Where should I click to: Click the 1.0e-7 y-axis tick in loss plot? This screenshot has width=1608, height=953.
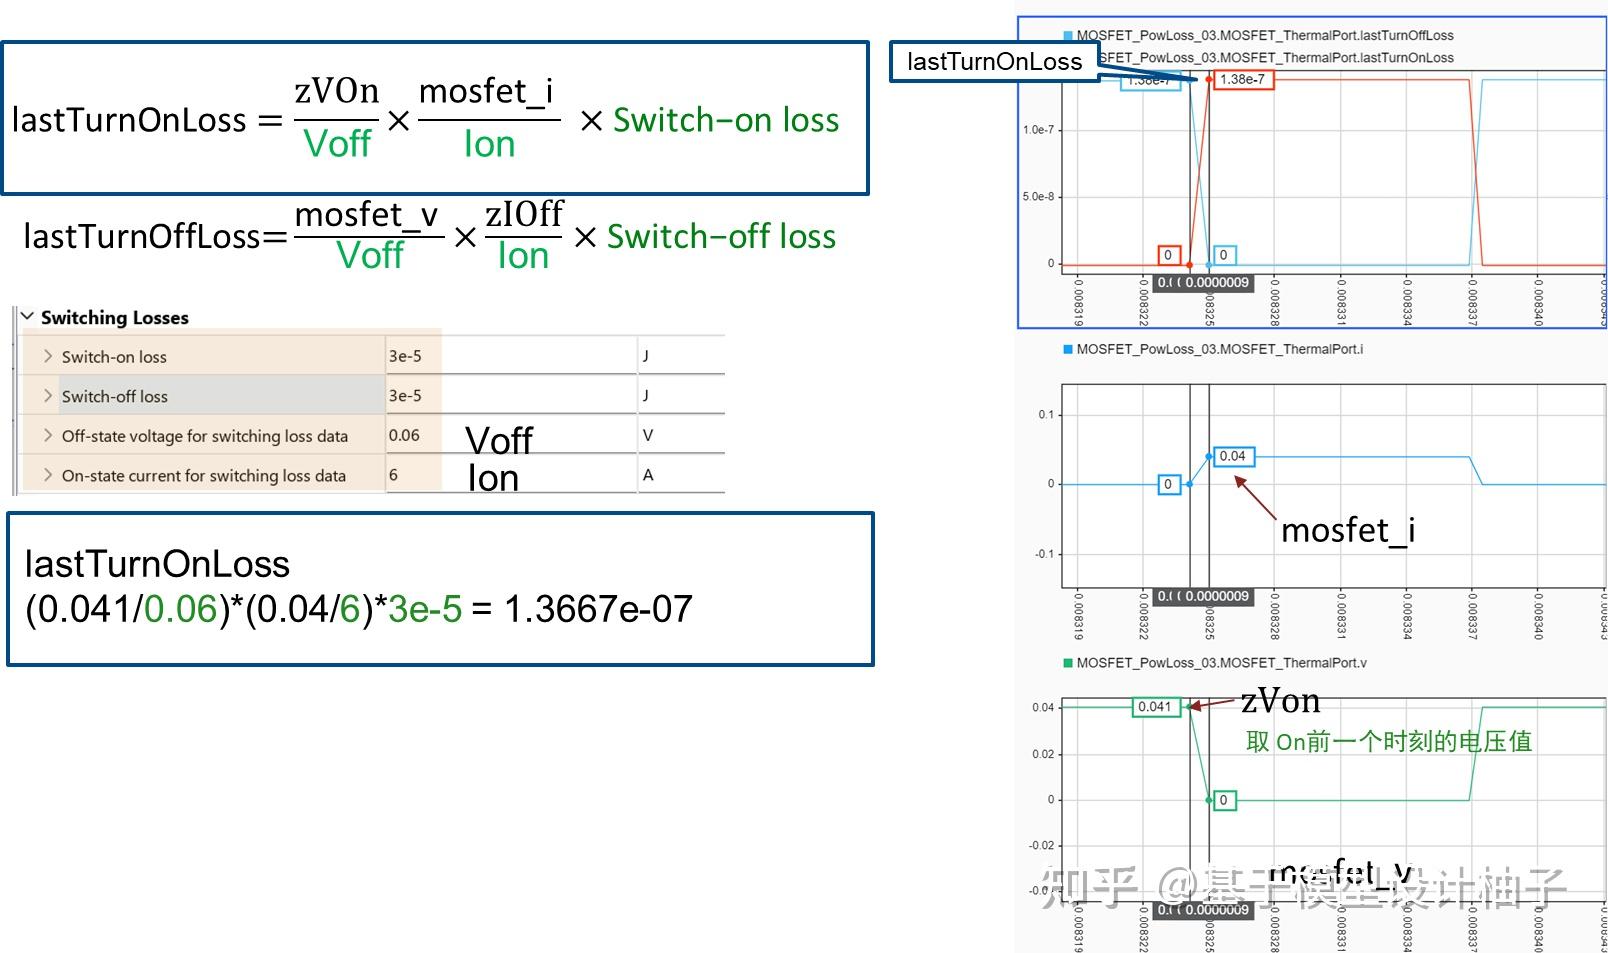(x=1037, y=130)
